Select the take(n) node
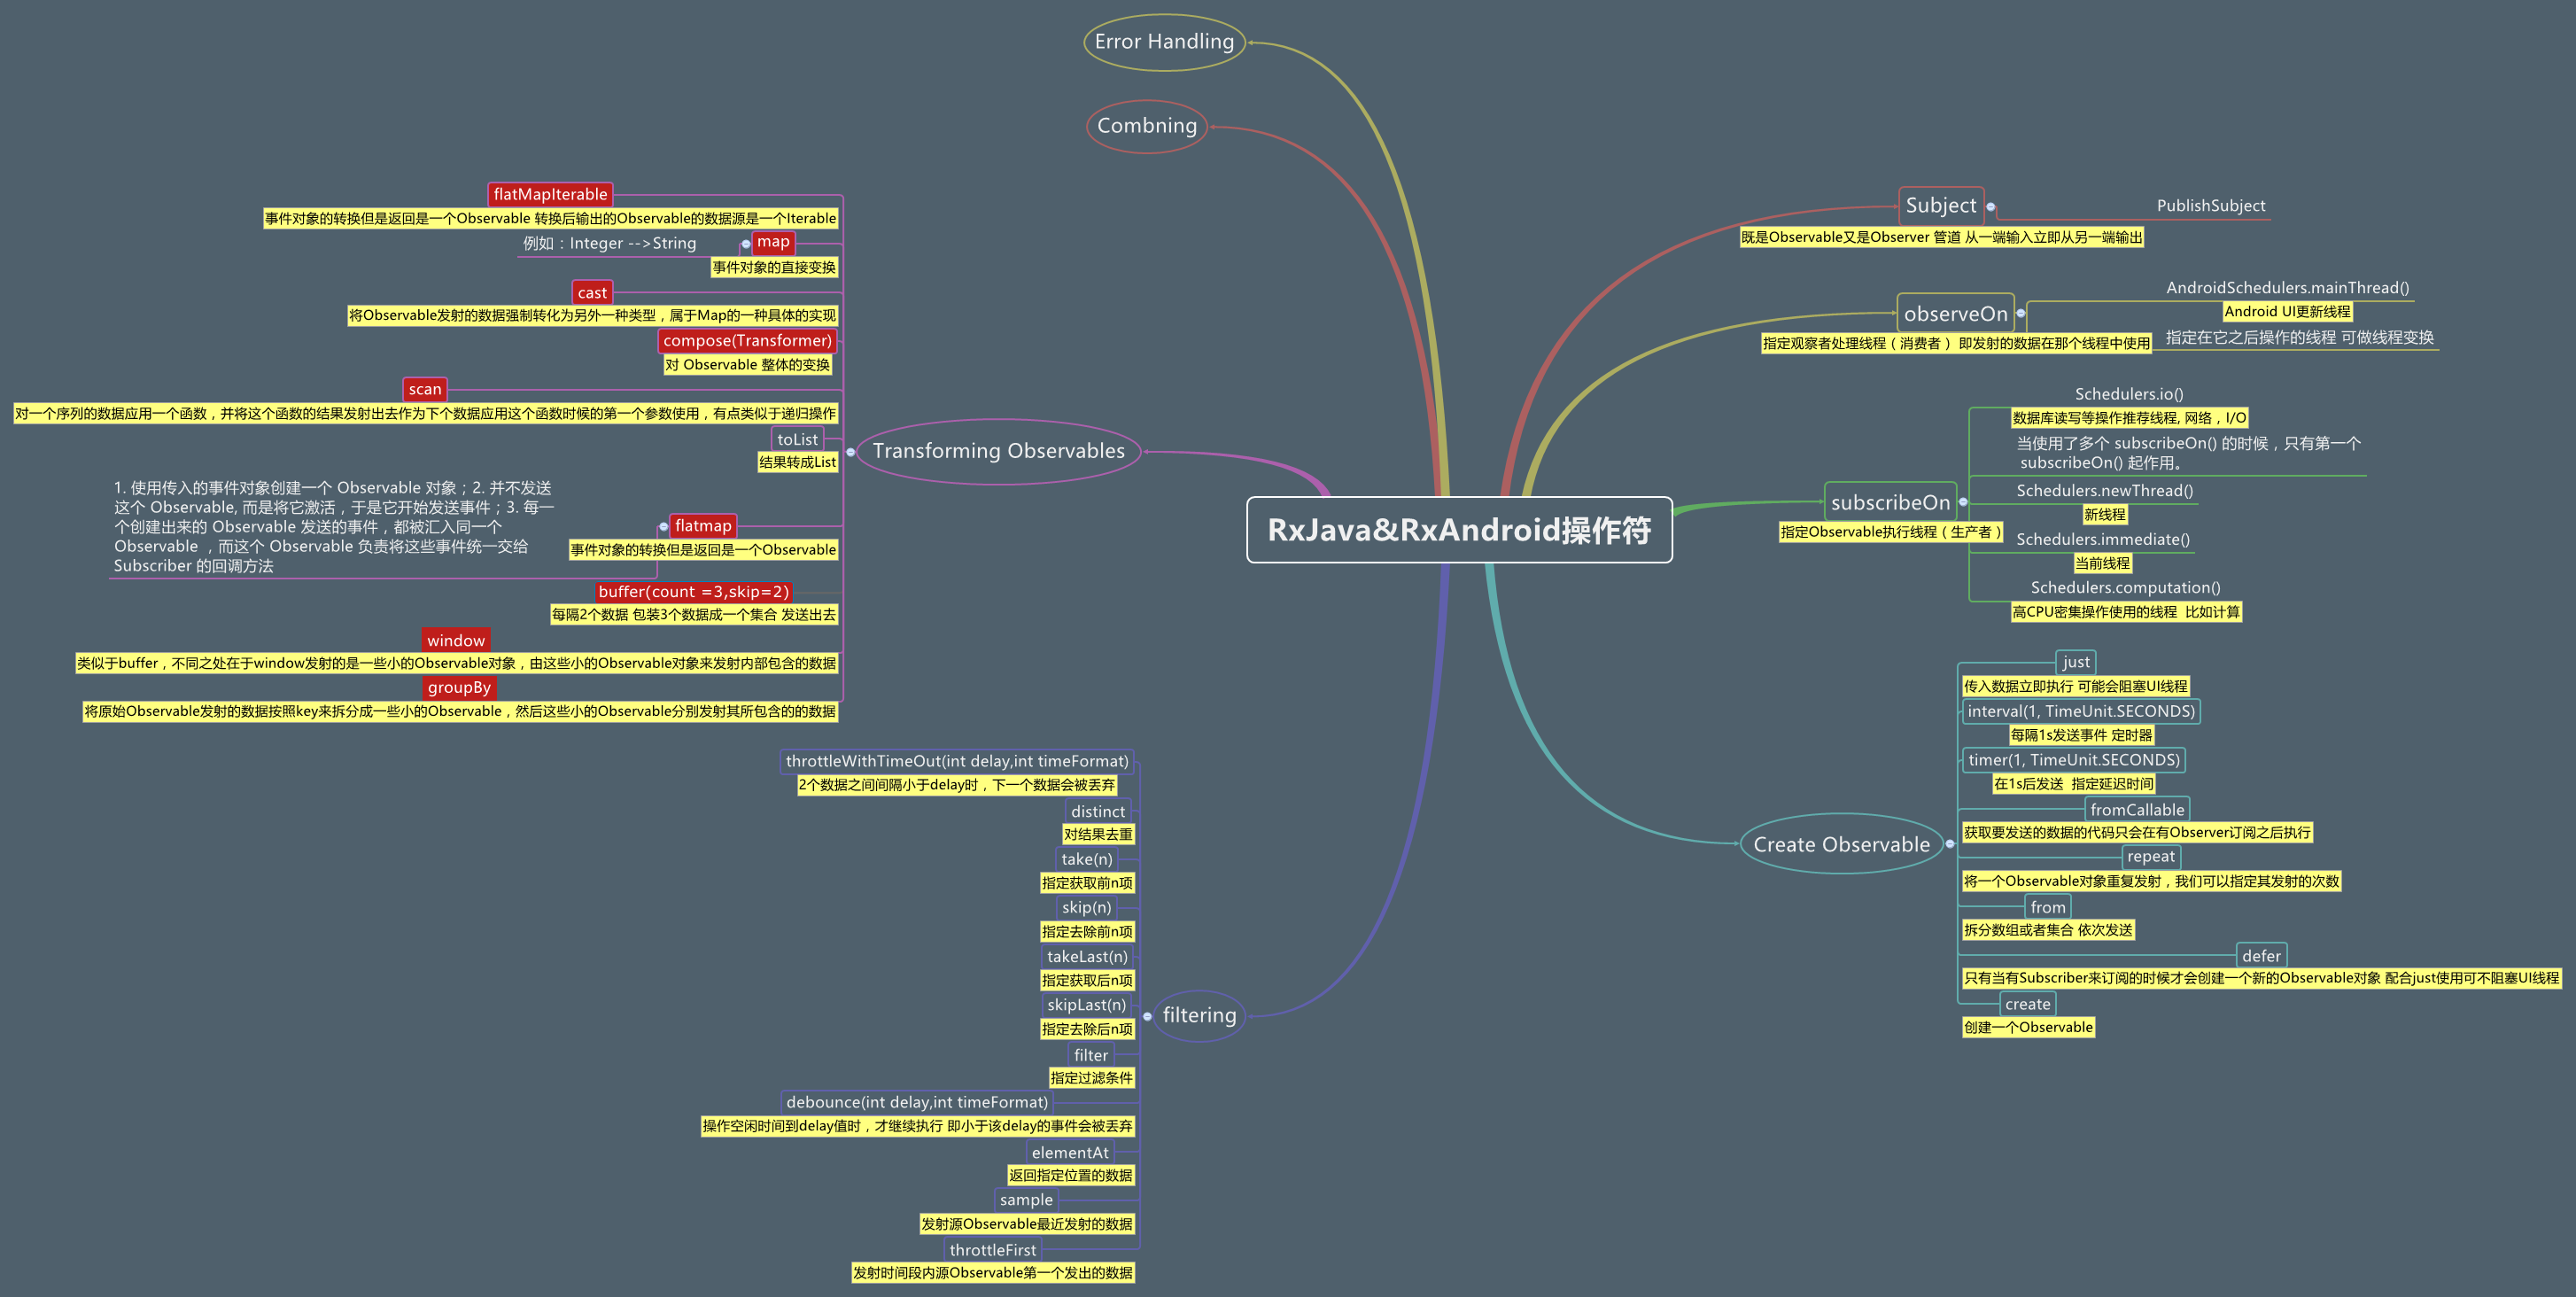Image resolution: width=2576 pixels, height=1297 pixels. point(1087,859)
